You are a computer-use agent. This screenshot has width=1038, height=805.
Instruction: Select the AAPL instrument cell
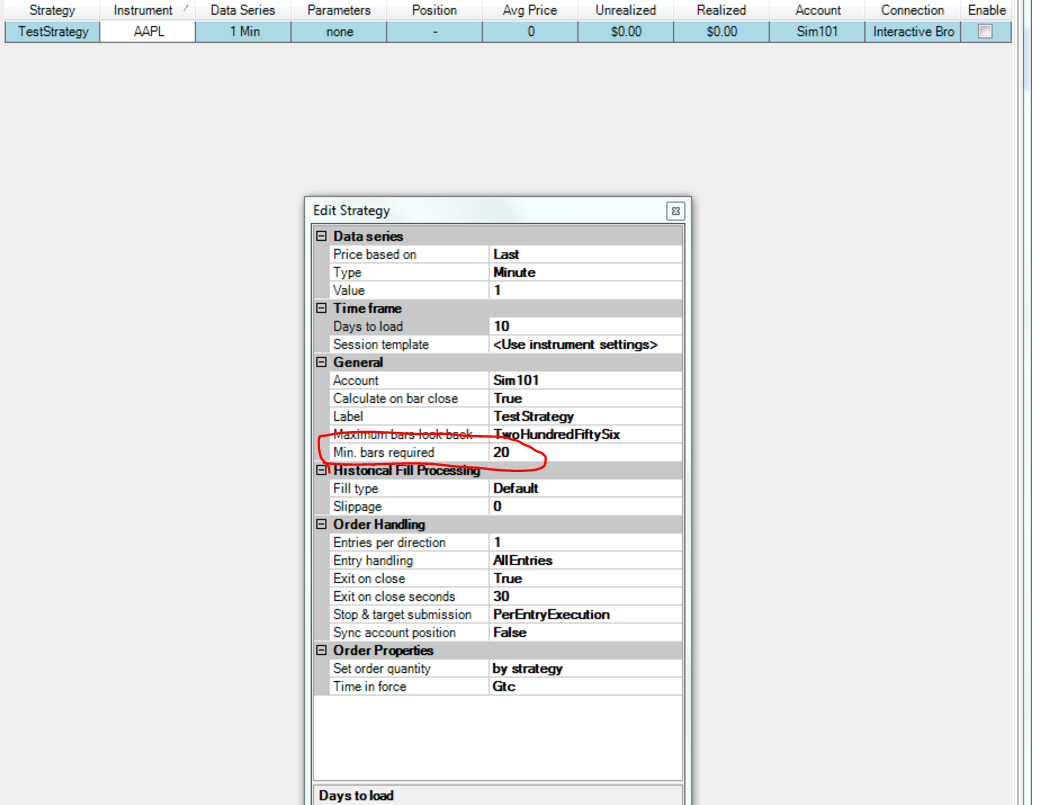[148, 31]
